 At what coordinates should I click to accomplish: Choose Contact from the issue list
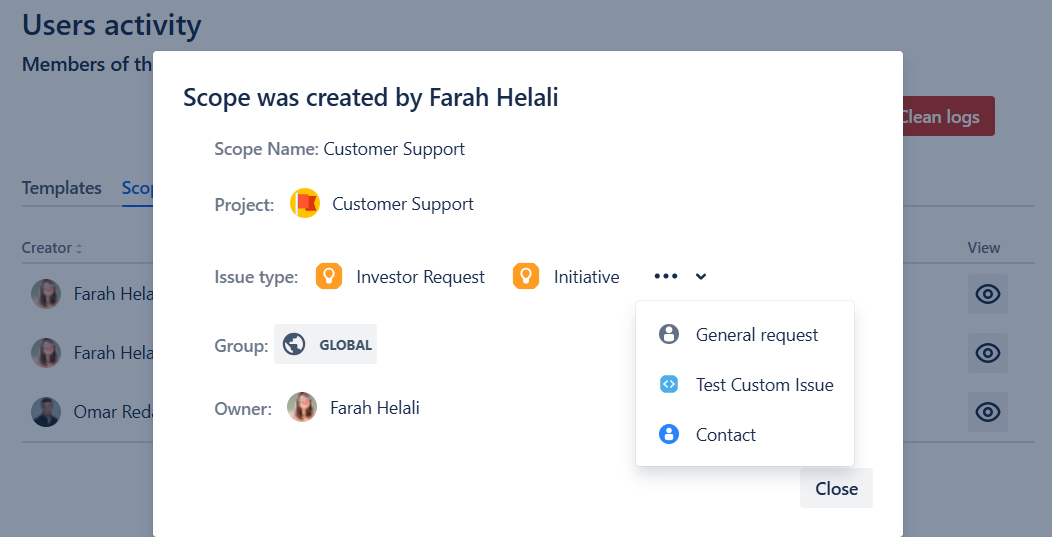[x=726, y=435]
